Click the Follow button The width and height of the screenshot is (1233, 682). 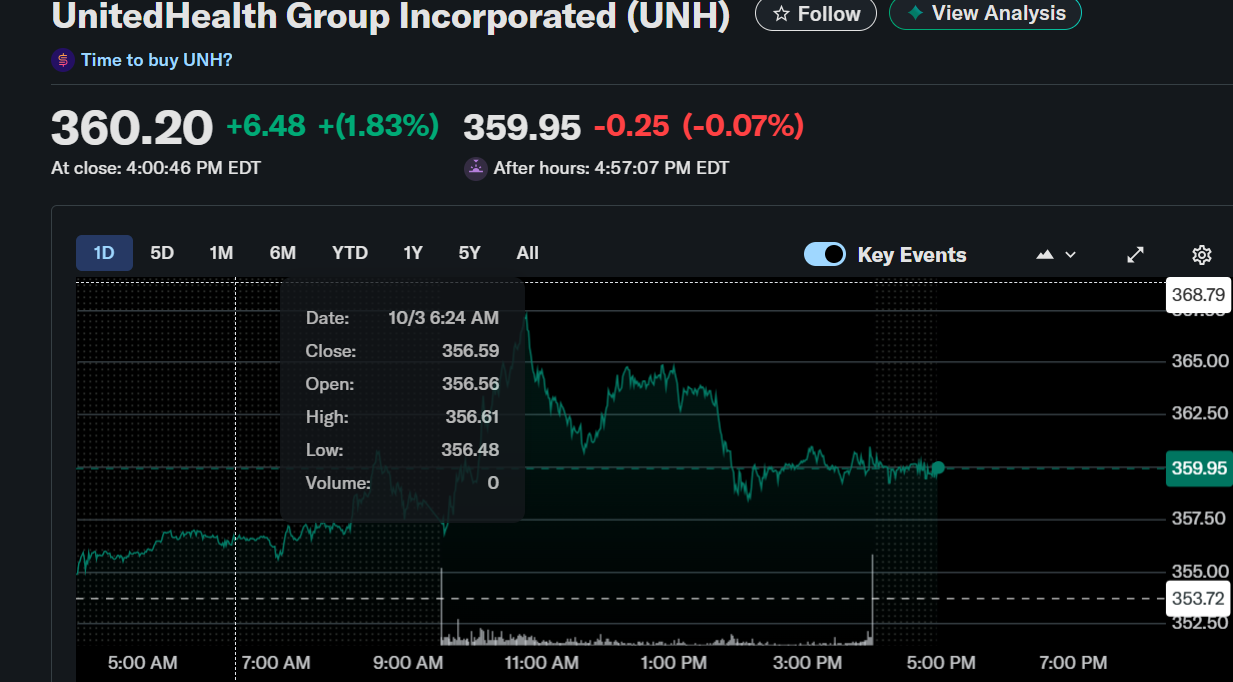[x=816, y=14]
